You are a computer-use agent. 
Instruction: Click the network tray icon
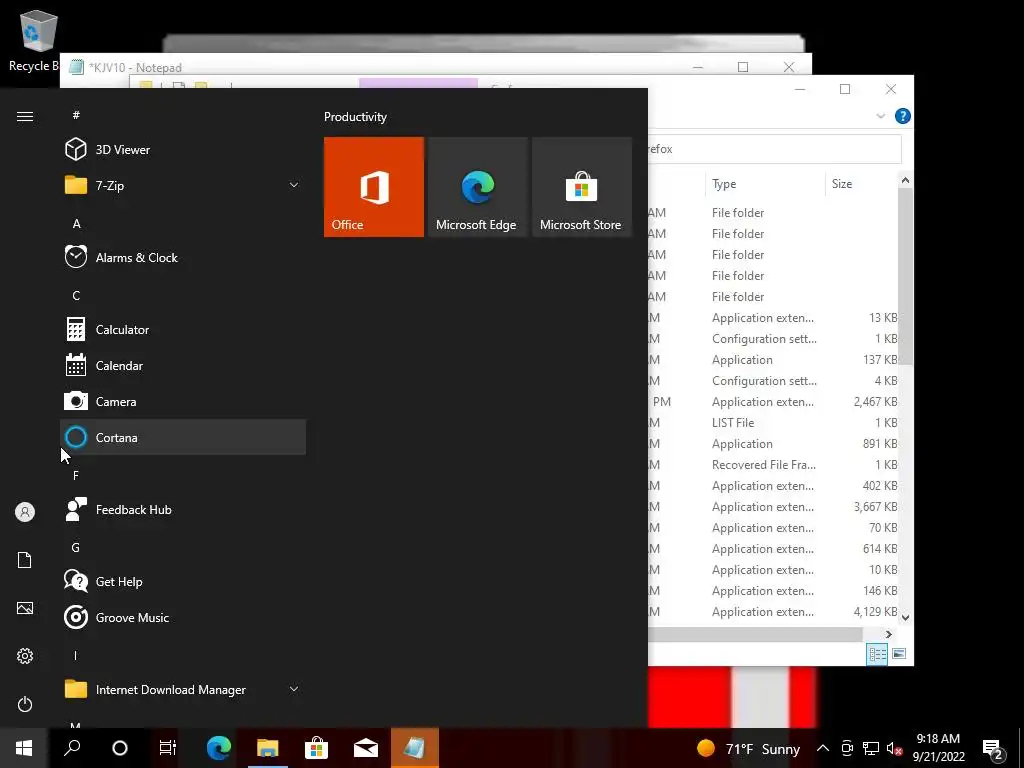tap(871, 748)
